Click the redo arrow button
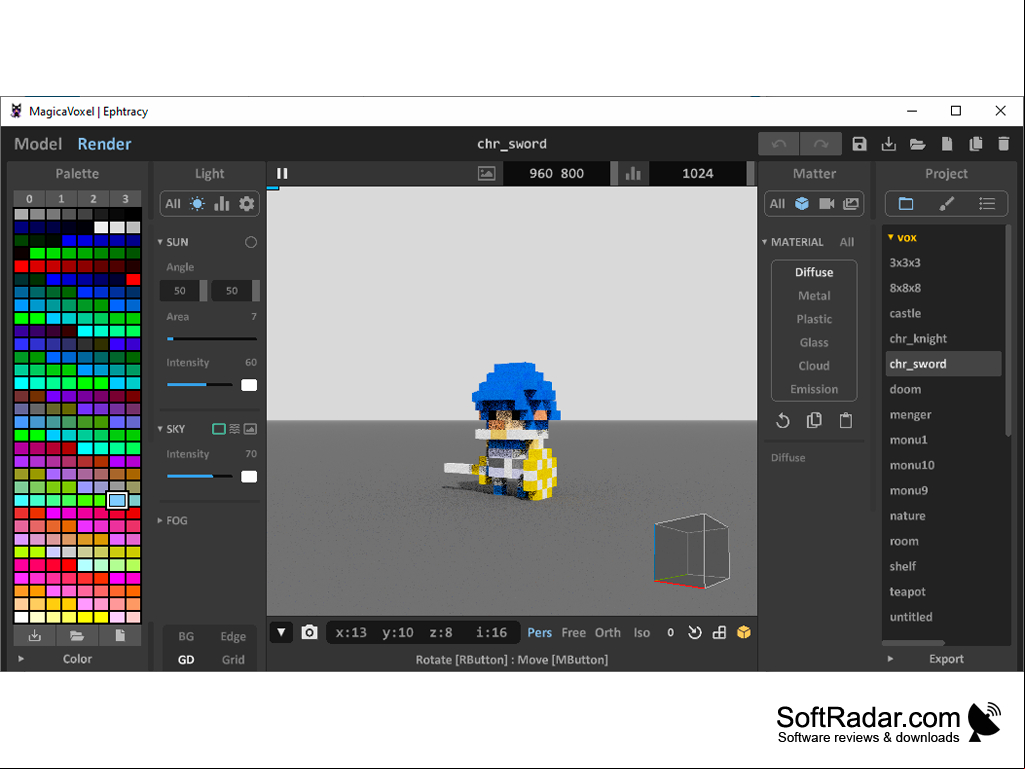The height and width of the screenshot is (769, 1025). tap(821, 144)
